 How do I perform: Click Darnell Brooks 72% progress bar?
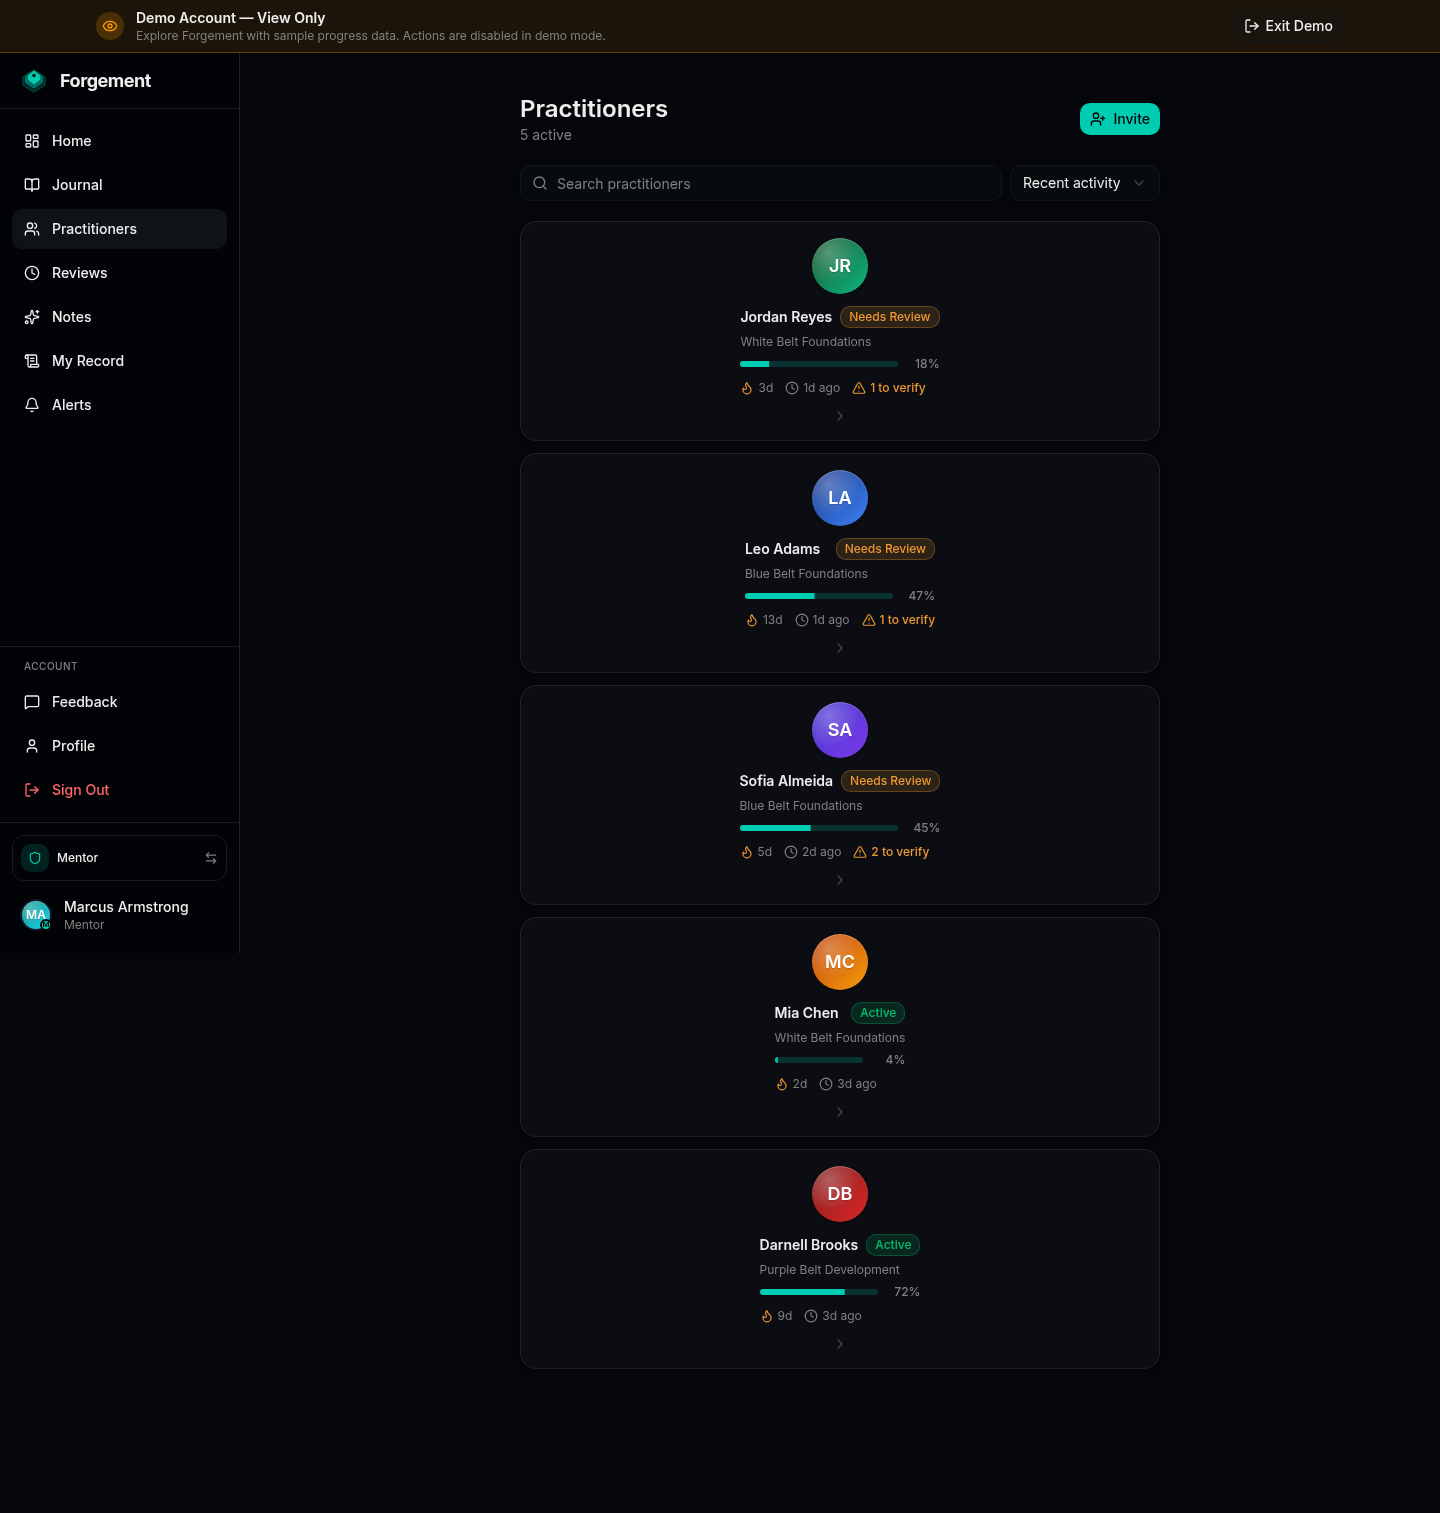click(x=819, y=1292)
